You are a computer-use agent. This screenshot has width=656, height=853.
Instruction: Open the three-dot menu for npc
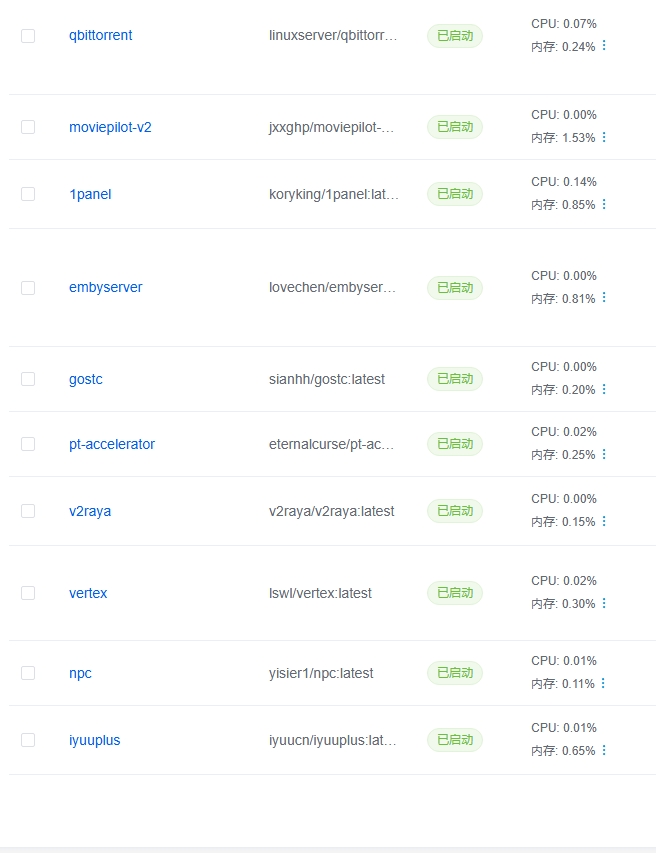[603, 683]
